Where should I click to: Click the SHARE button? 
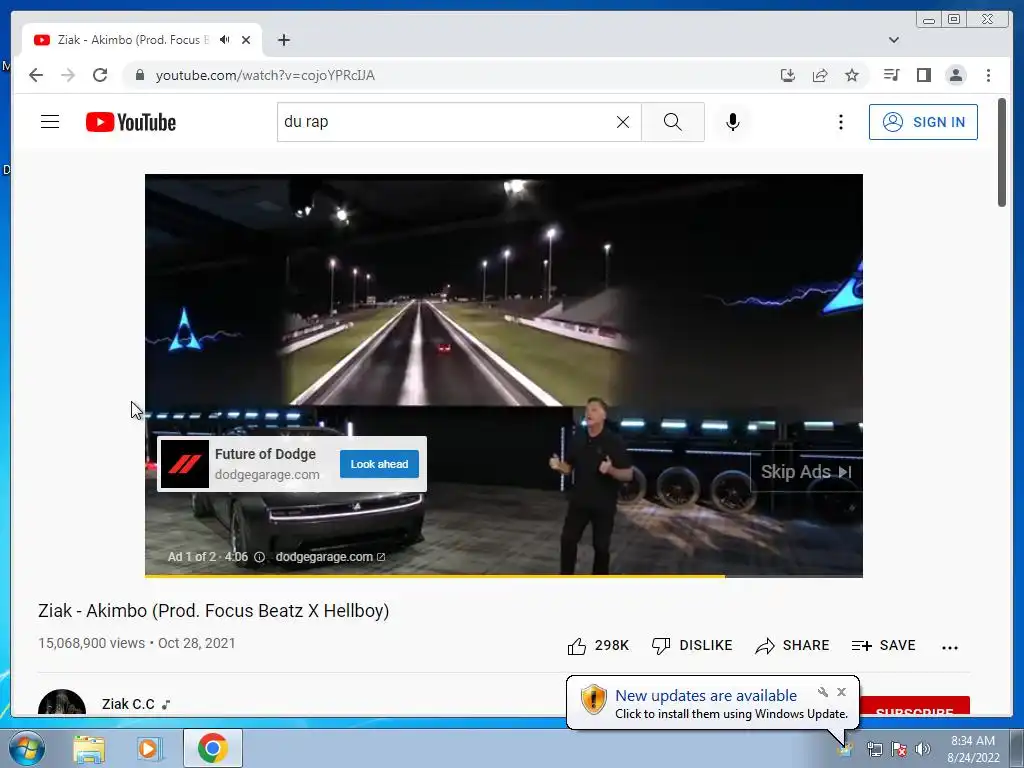tap(792, 646)
